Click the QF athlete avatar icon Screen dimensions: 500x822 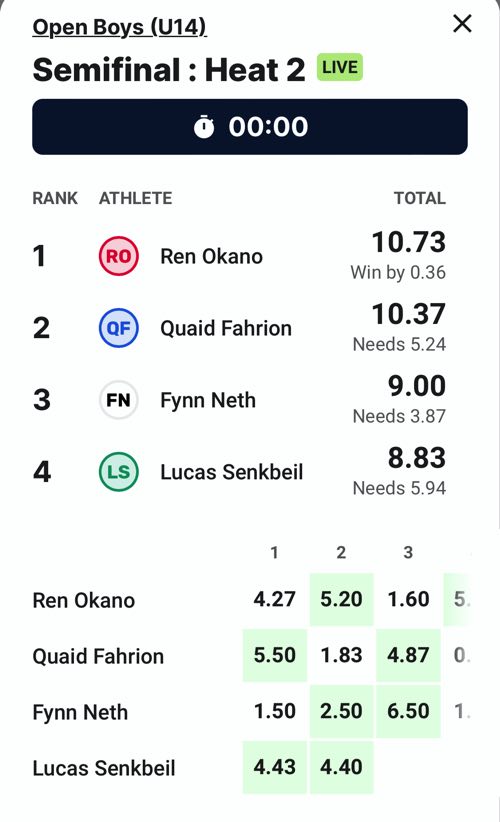[x=119, y=328]
